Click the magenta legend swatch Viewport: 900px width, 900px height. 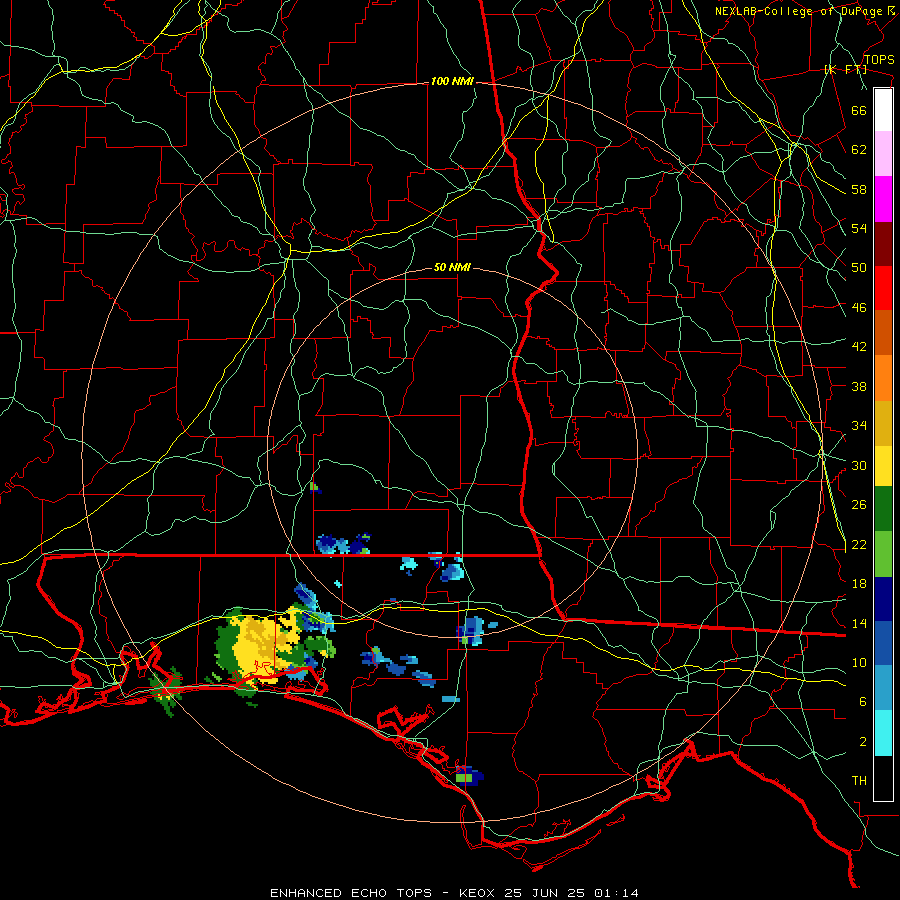(883, 199)
